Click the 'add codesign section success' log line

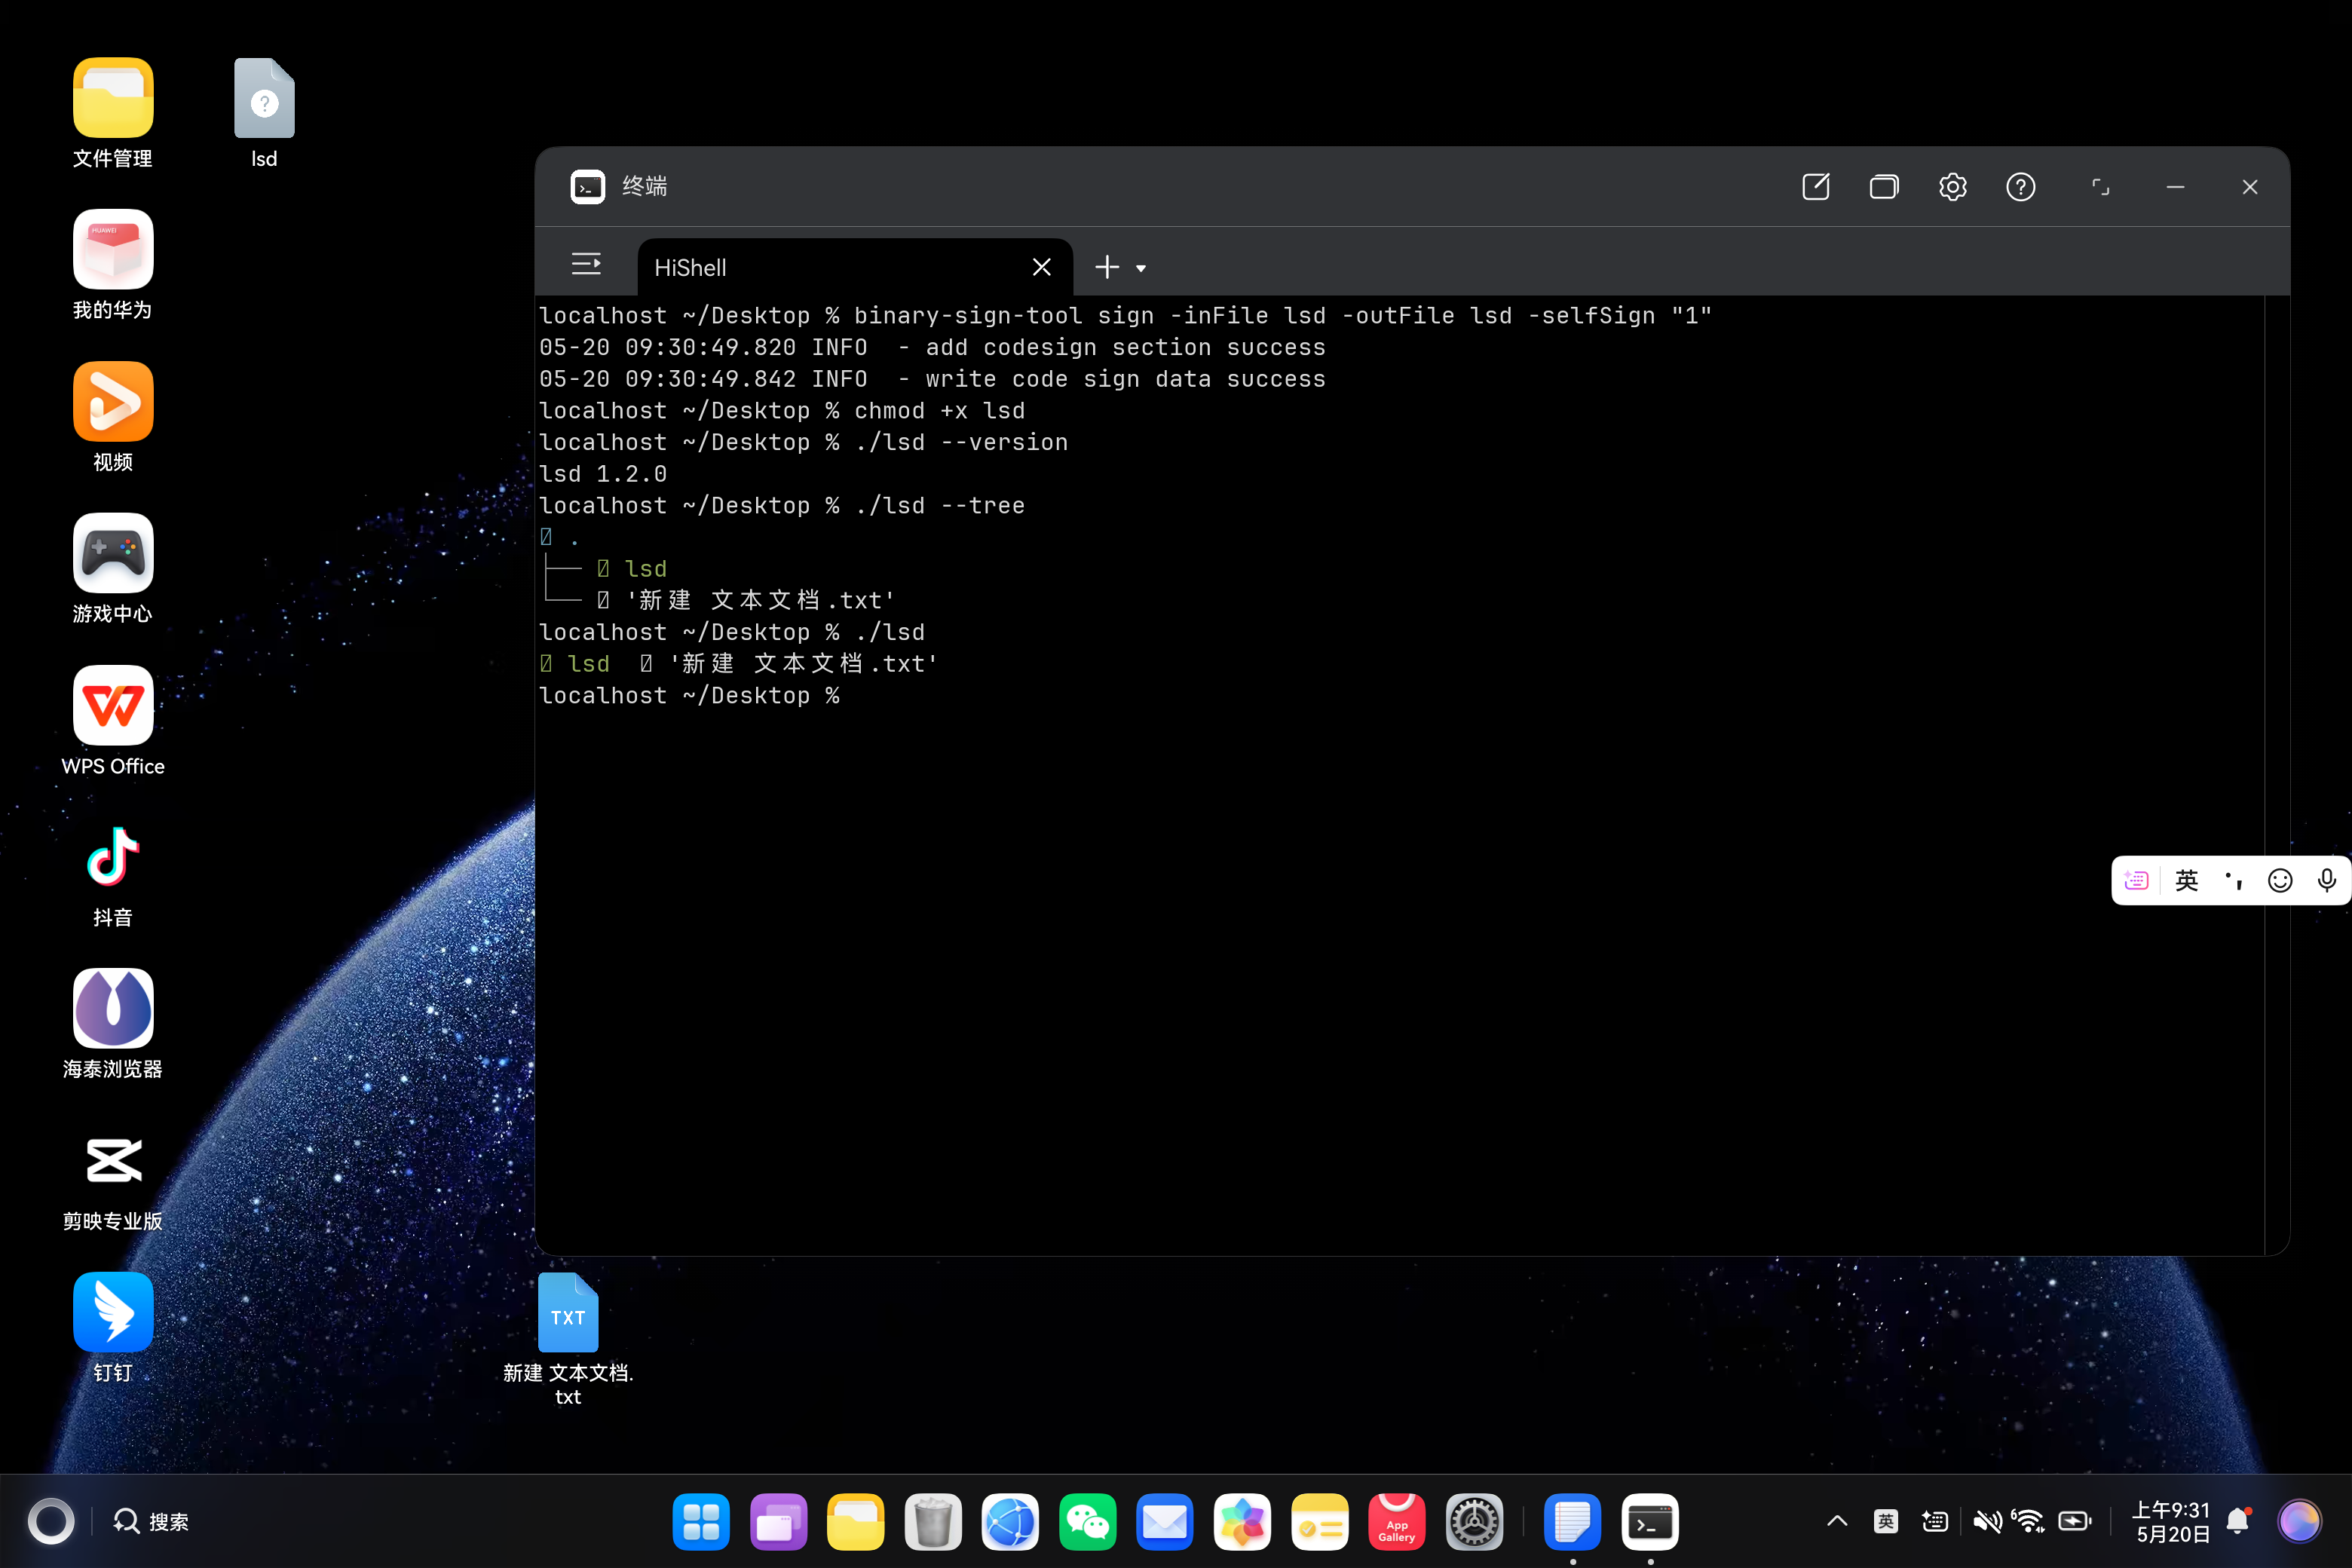tap(932, 348)
